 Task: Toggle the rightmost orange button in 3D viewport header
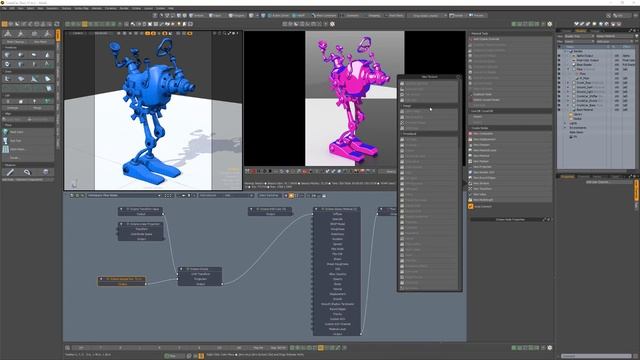pos(190,33)
